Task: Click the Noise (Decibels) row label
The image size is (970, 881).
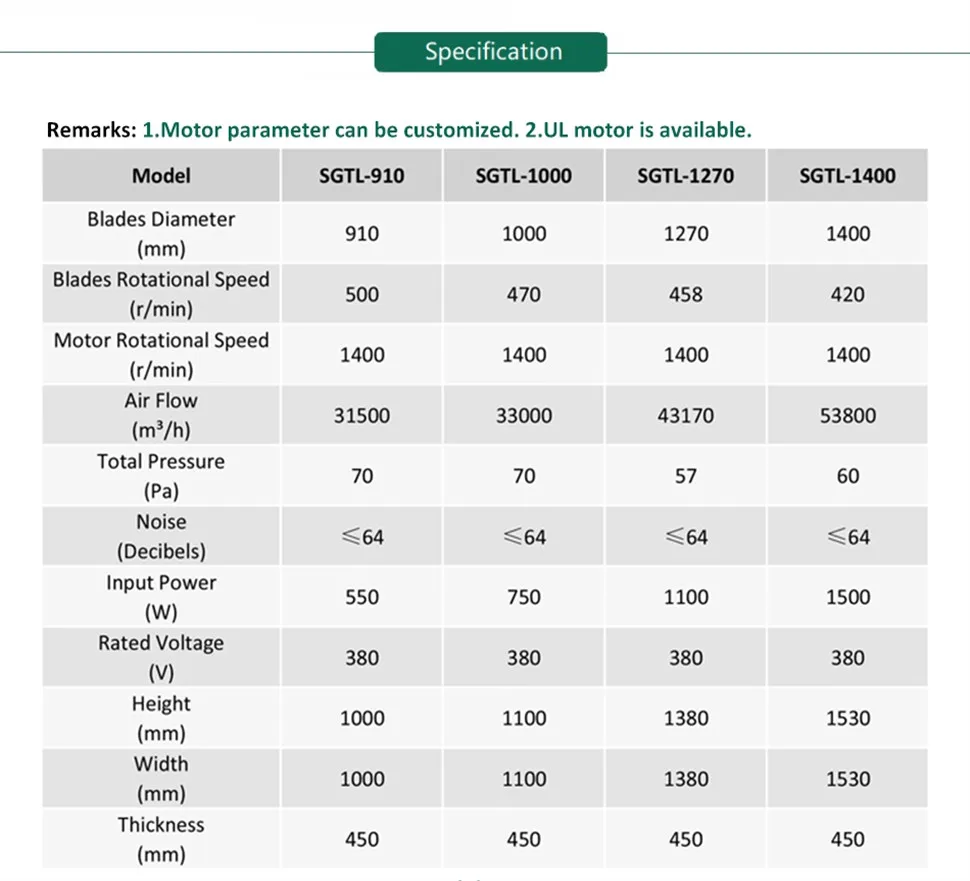Action: pyautogui.click(x=161, y=536)
